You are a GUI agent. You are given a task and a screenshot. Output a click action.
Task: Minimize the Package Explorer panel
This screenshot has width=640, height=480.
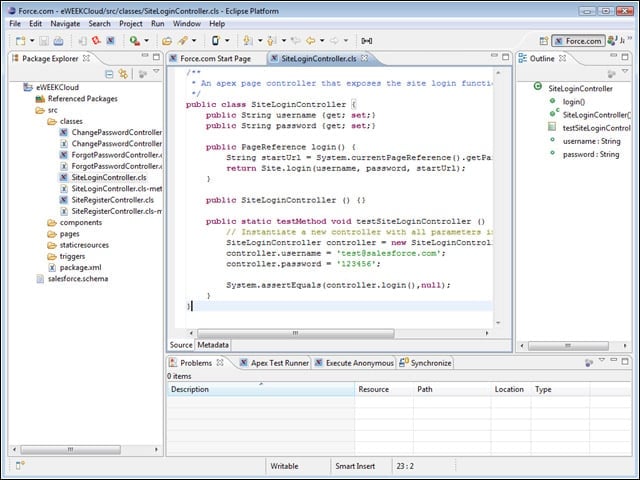coord(145,56)
